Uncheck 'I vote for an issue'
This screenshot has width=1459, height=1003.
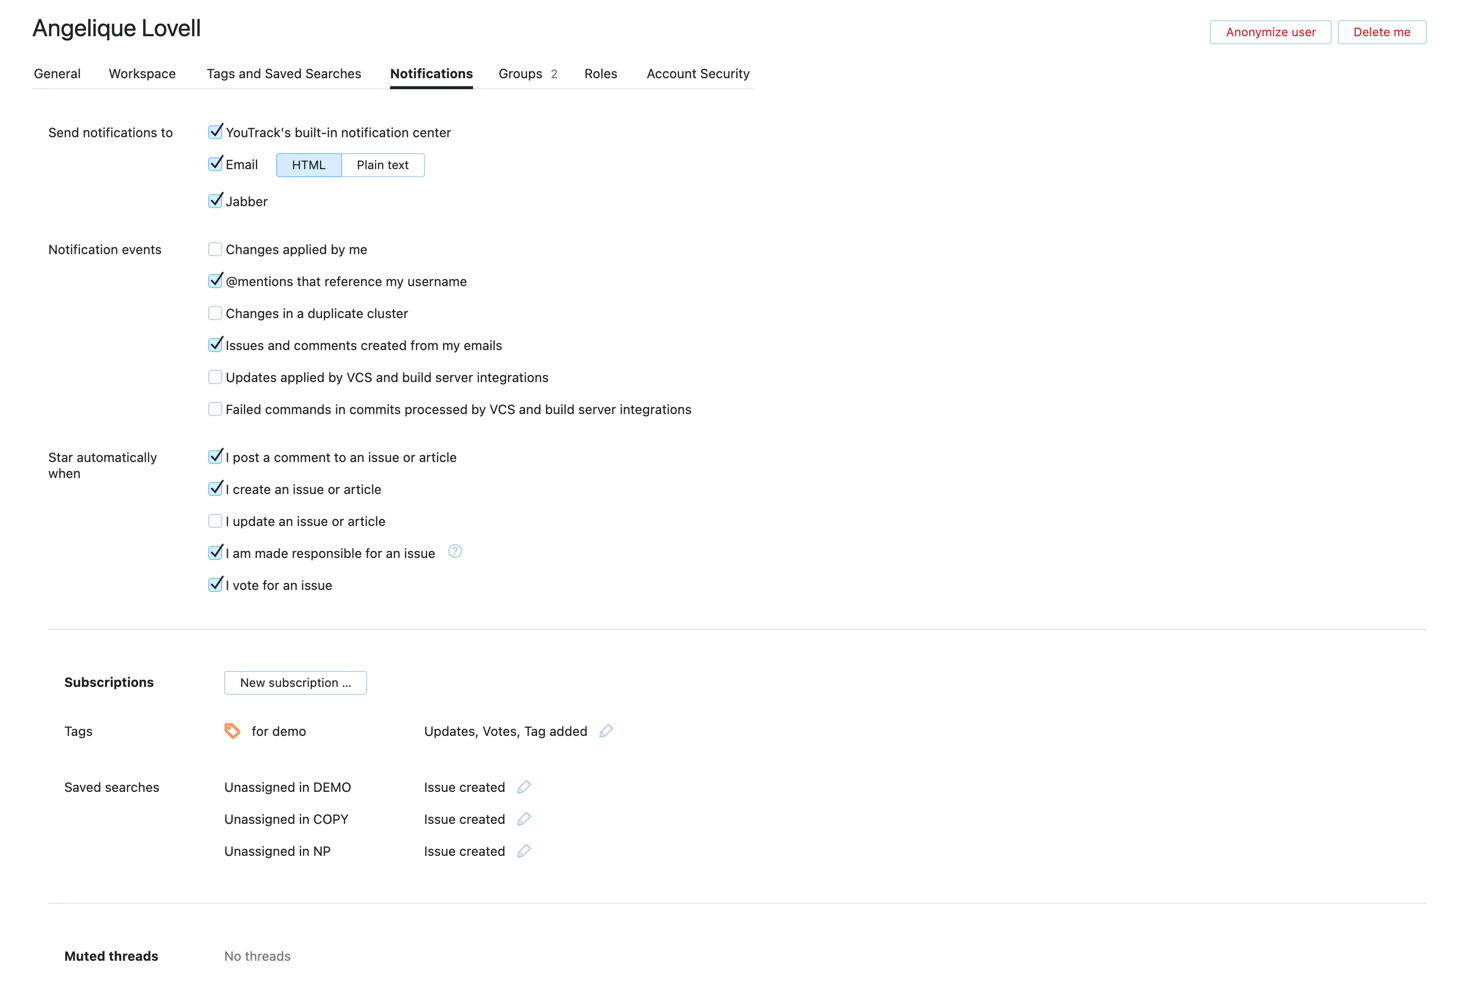click(x=215, y=585)
